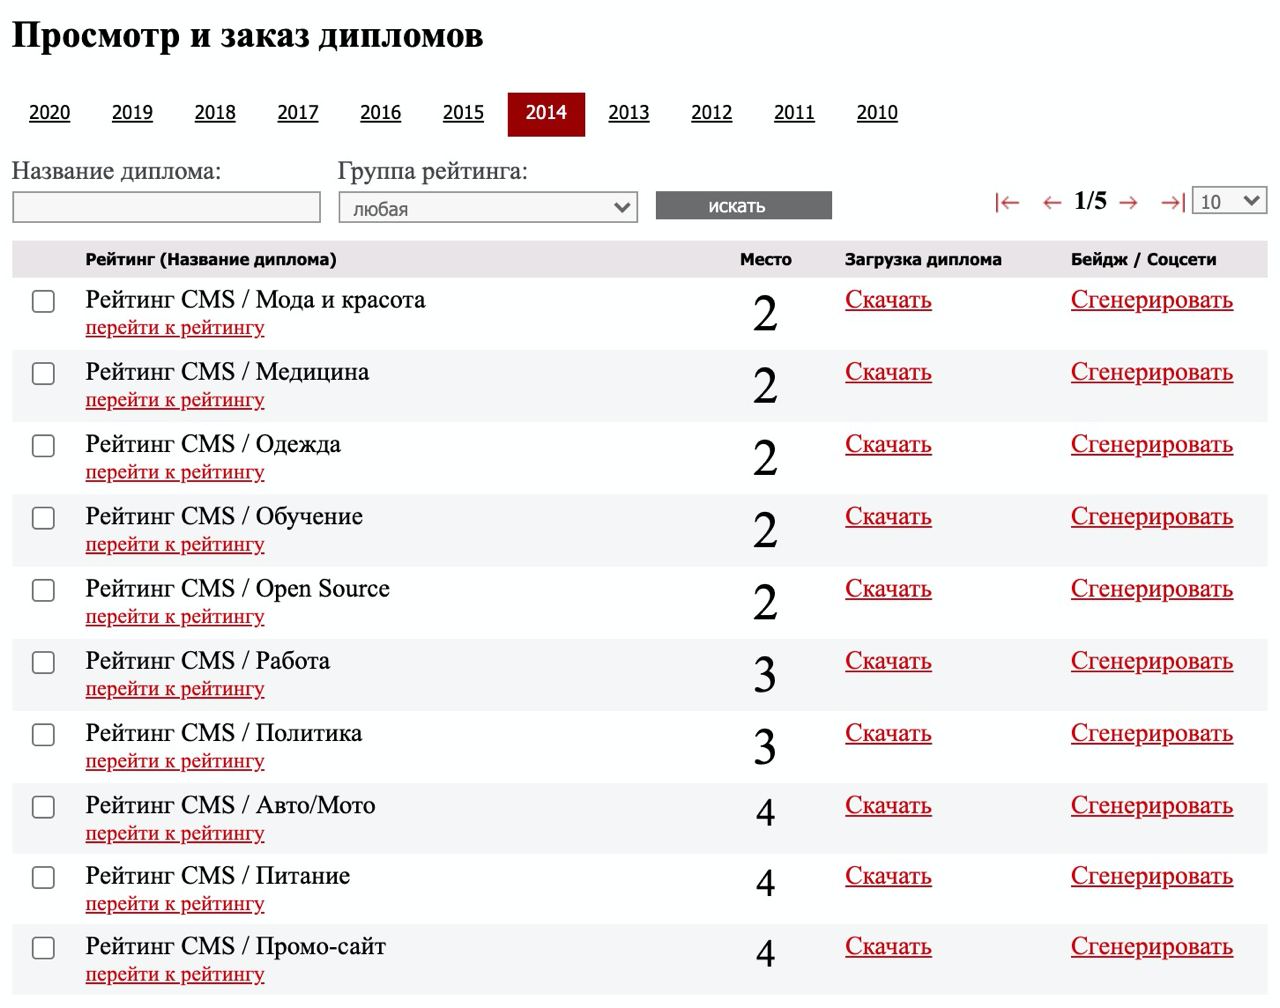The width and height of the screenshot is (1280, 1008).
Task: Download the Политика diploma
Action: coord(888,734)
